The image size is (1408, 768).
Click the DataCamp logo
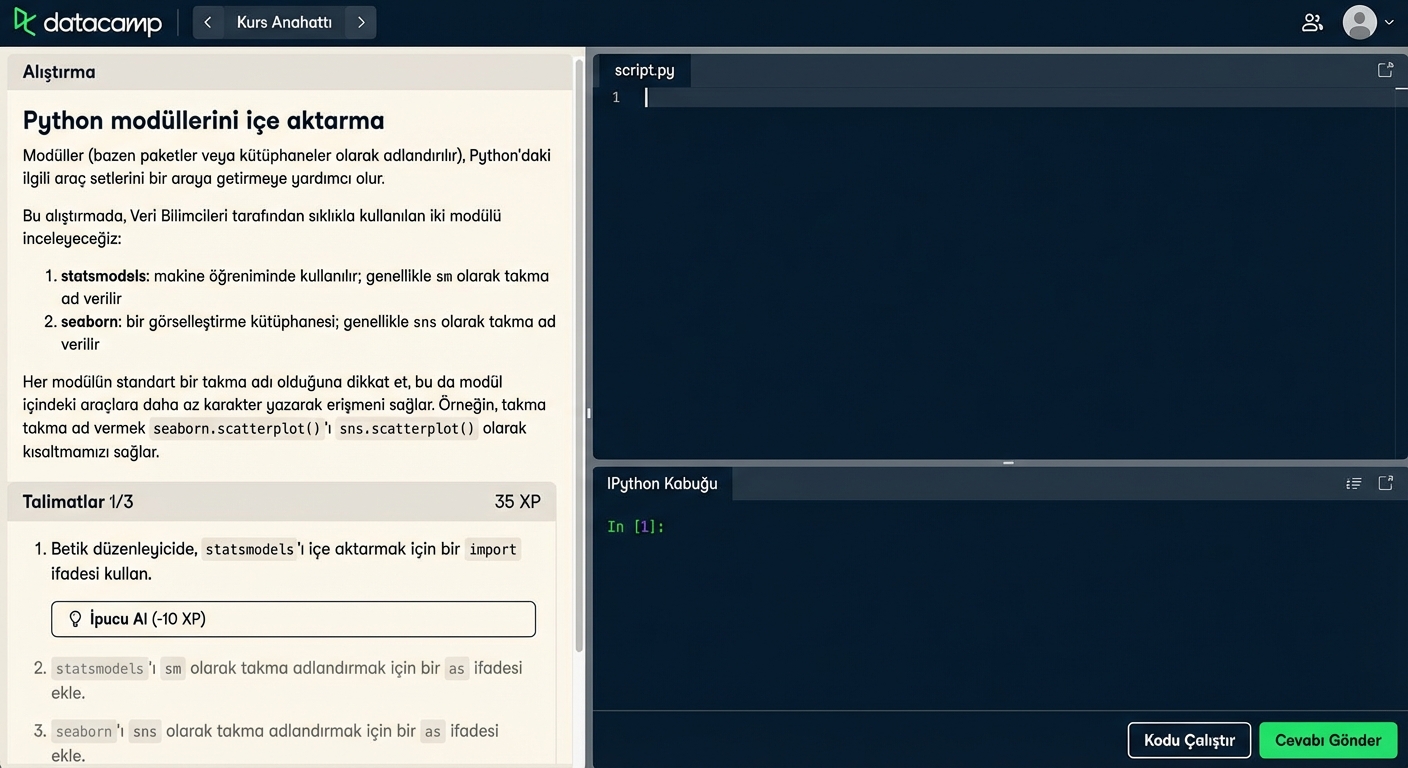[87, 22]
